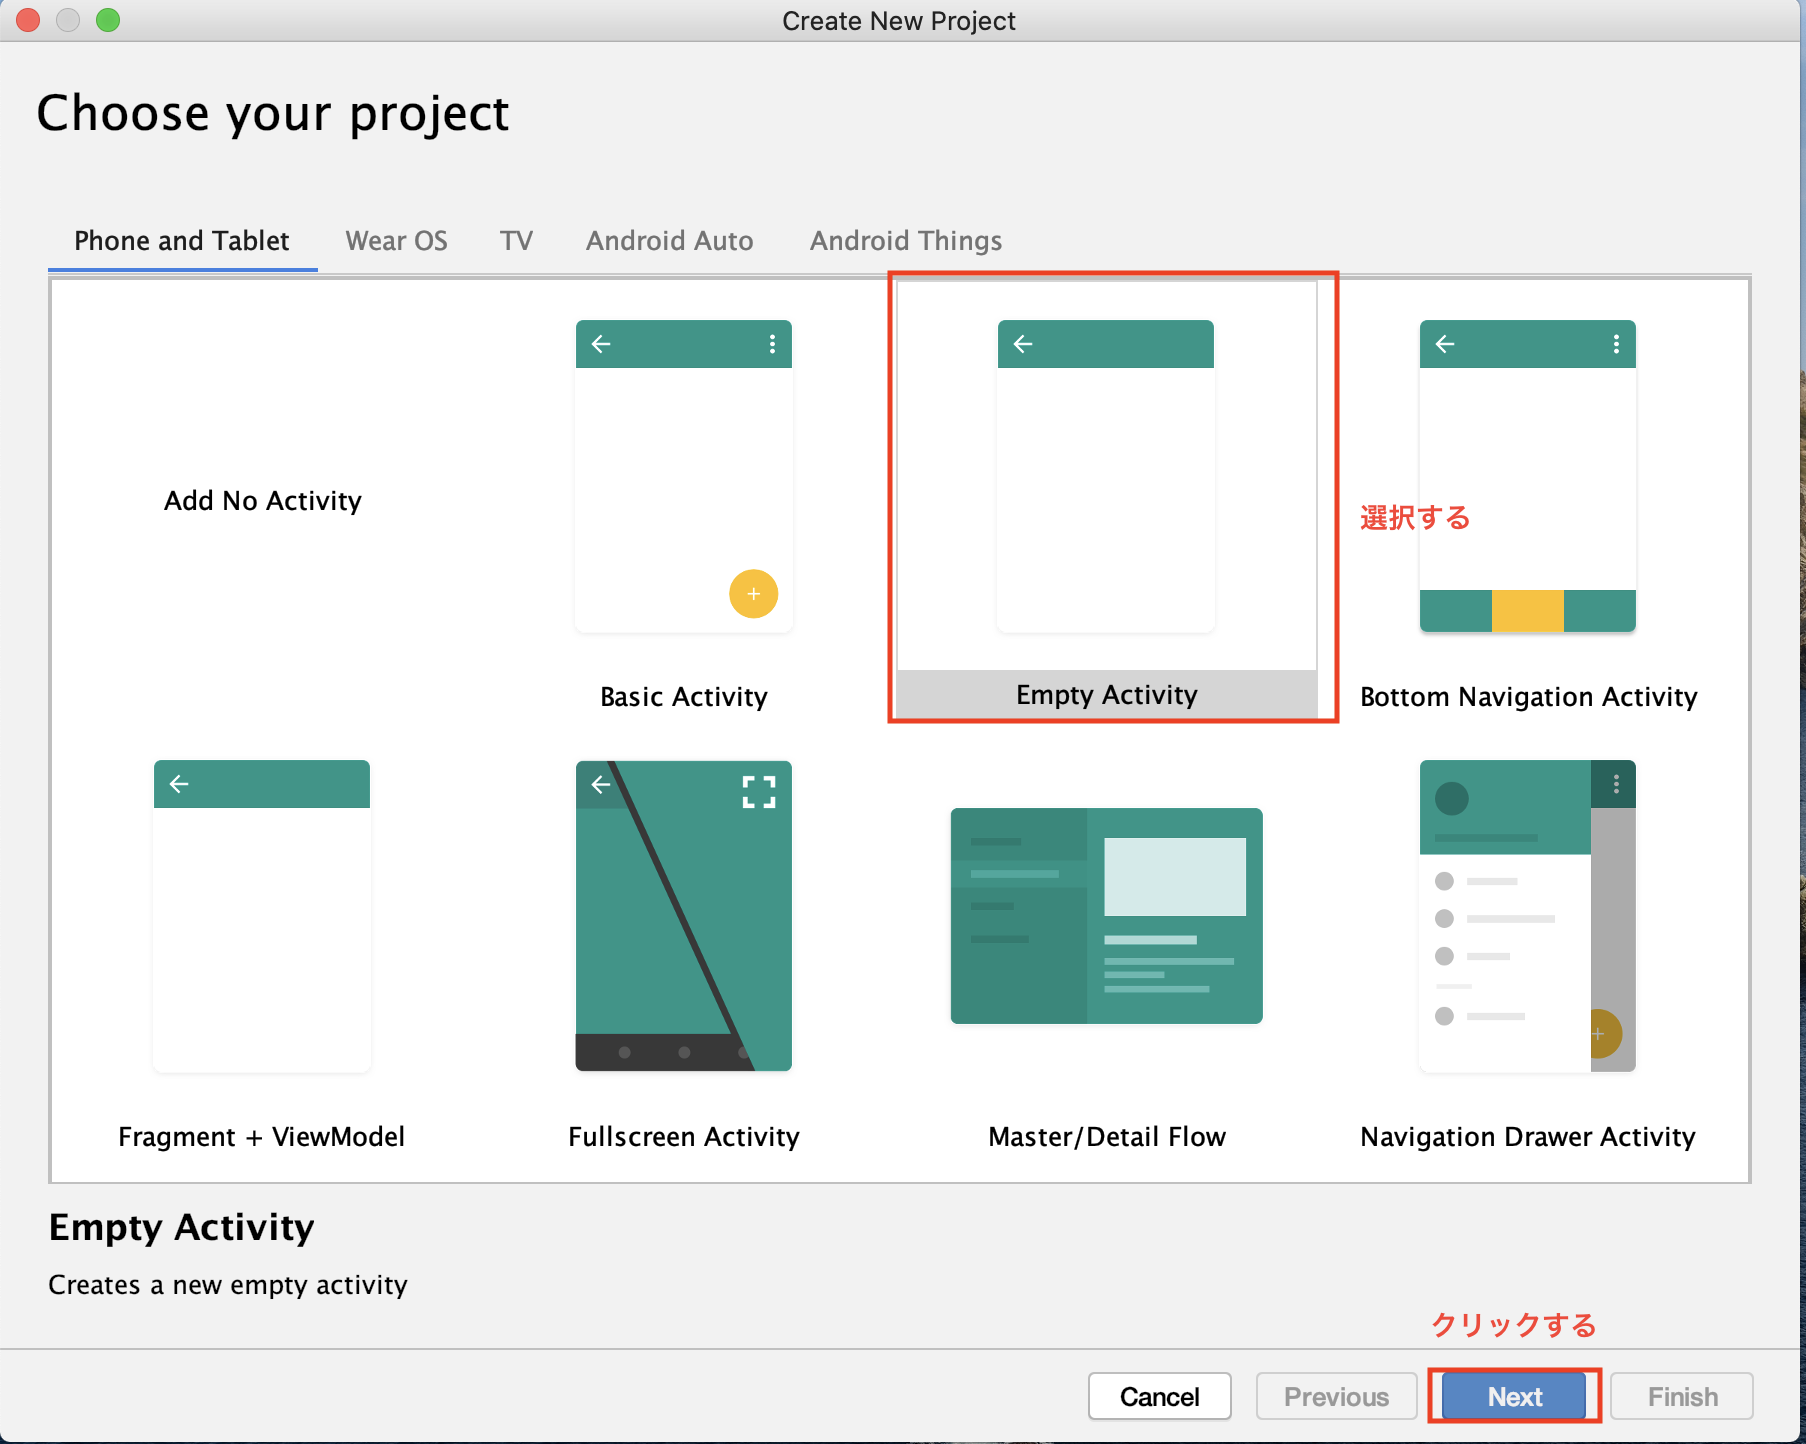Viewport: 1806px width, 1444px height.
Task: Click the back arrow in Basic Activity preview
Action: coord(601,344)
